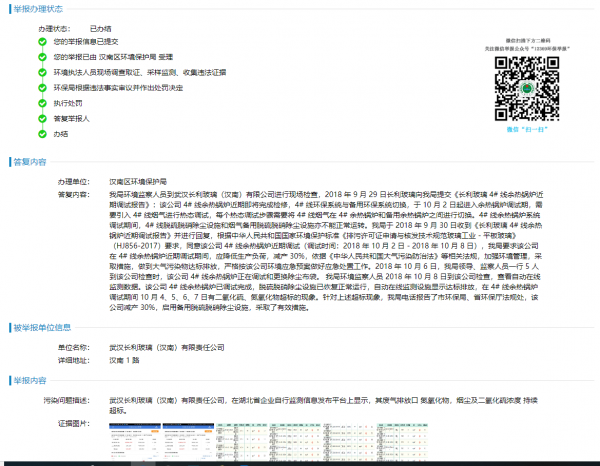Click check icon for 汉南区环境保护局 受理 step
Viewport: 600px width, 466px height.
pyautogui.click(x=42, y=58)
